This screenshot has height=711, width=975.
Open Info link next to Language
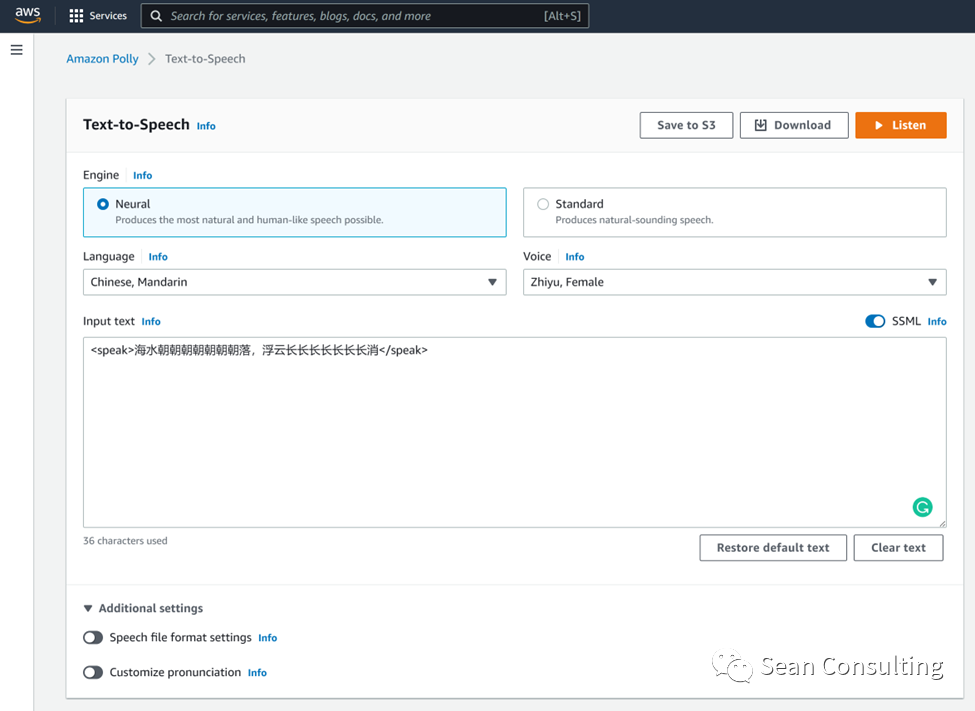pos(158,257)
